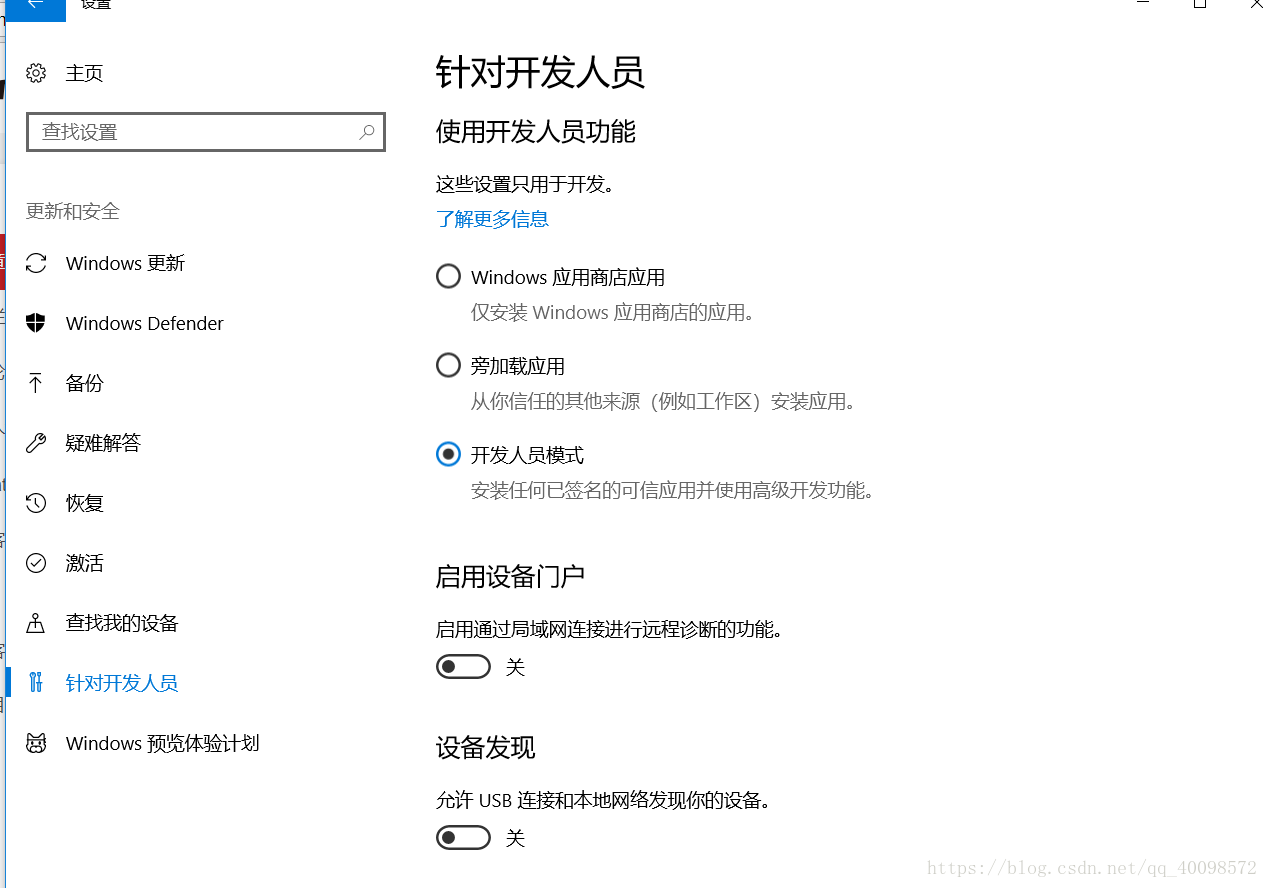The image size is (1268, 888).
Task: Select 旁加载应用 radio button
Action: (x=449, y=365)
